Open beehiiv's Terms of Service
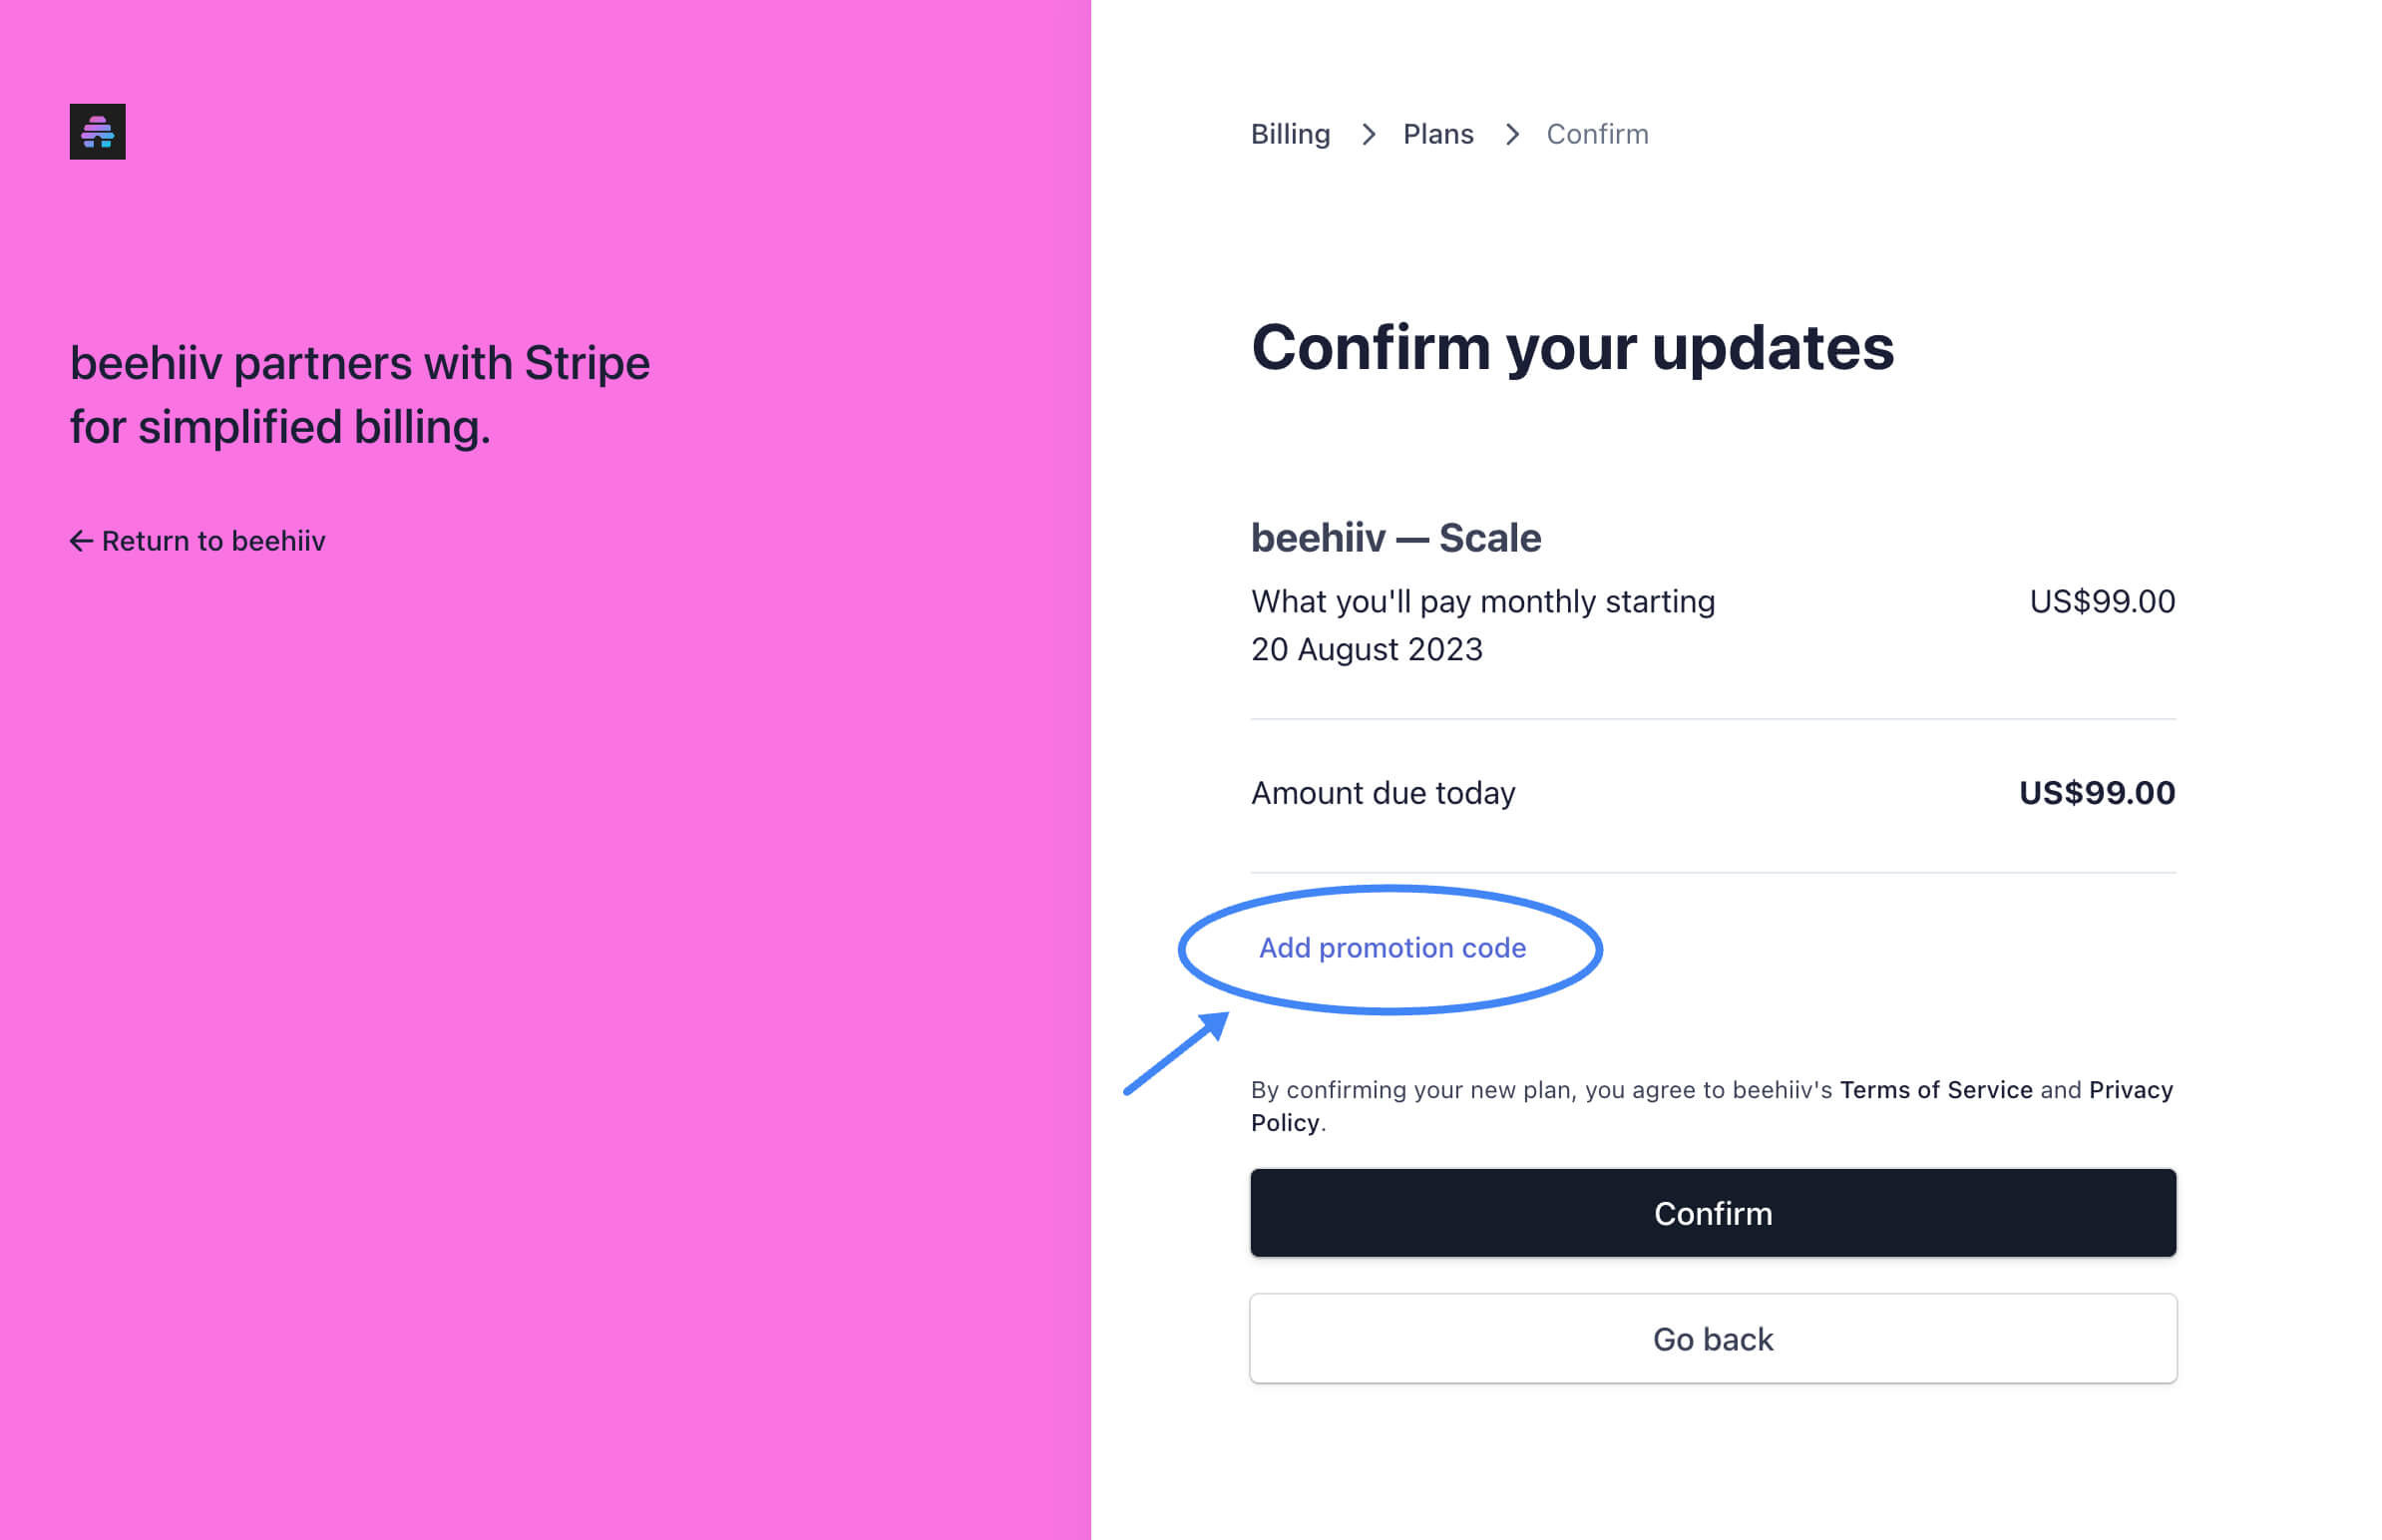This screenshot has width=2382, height=1540. pyautogui.click(x=1935, y=1090)
